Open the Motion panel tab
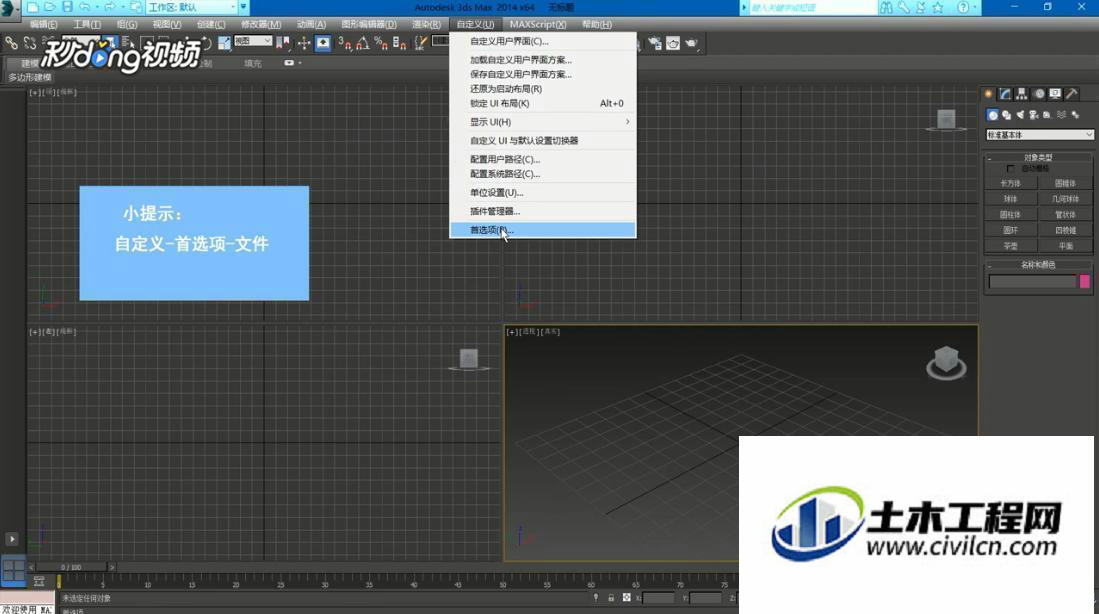Screen dimensions: 1099x614 coord(1039,94)
